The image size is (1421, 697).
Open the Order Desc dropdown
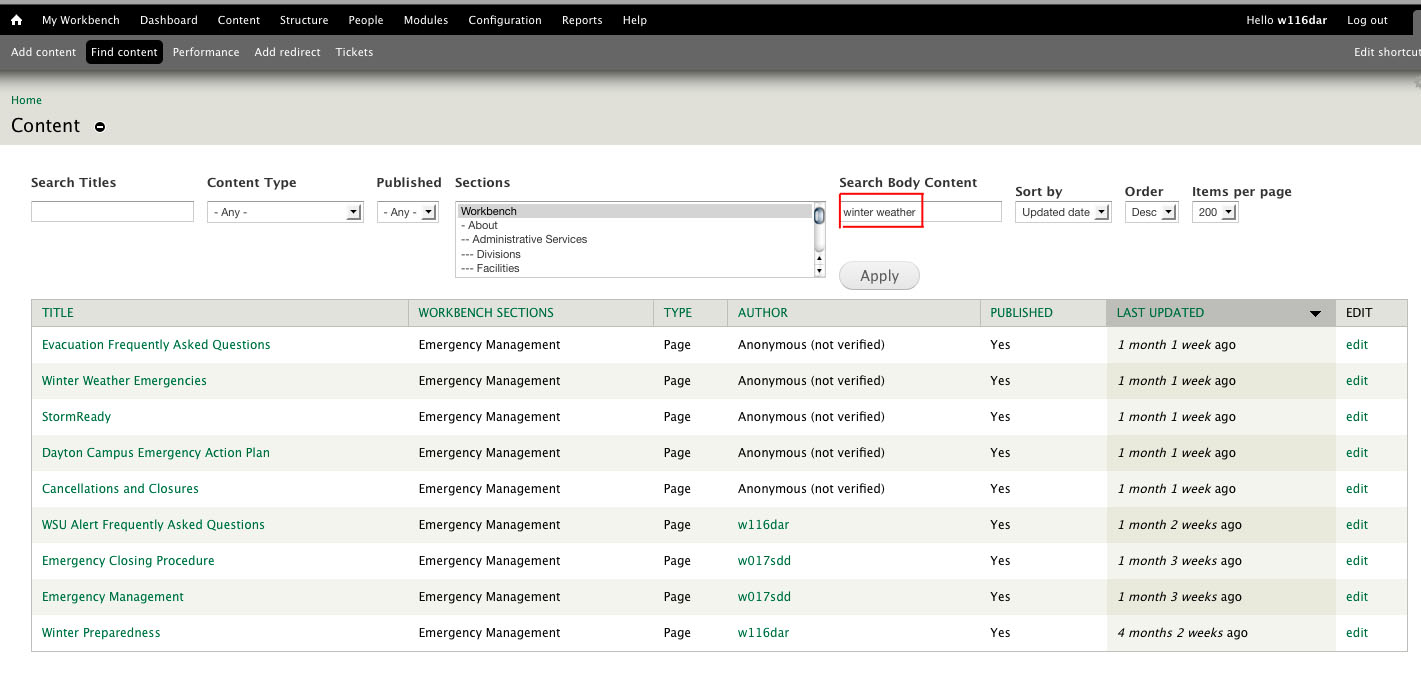(x=1152, y=212)
